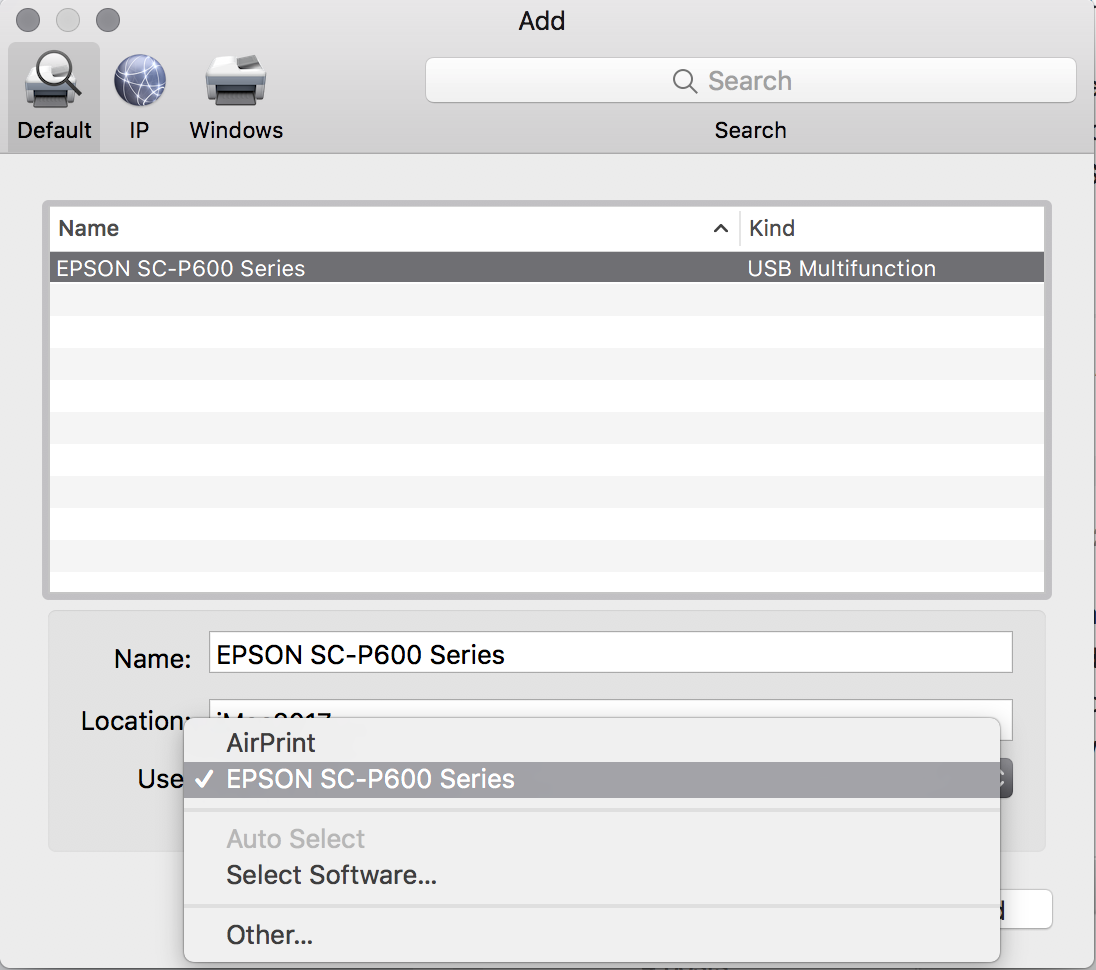1096x970 pixels.
Task: Switch to the Windows printer icon
Action: click(236, 80)
